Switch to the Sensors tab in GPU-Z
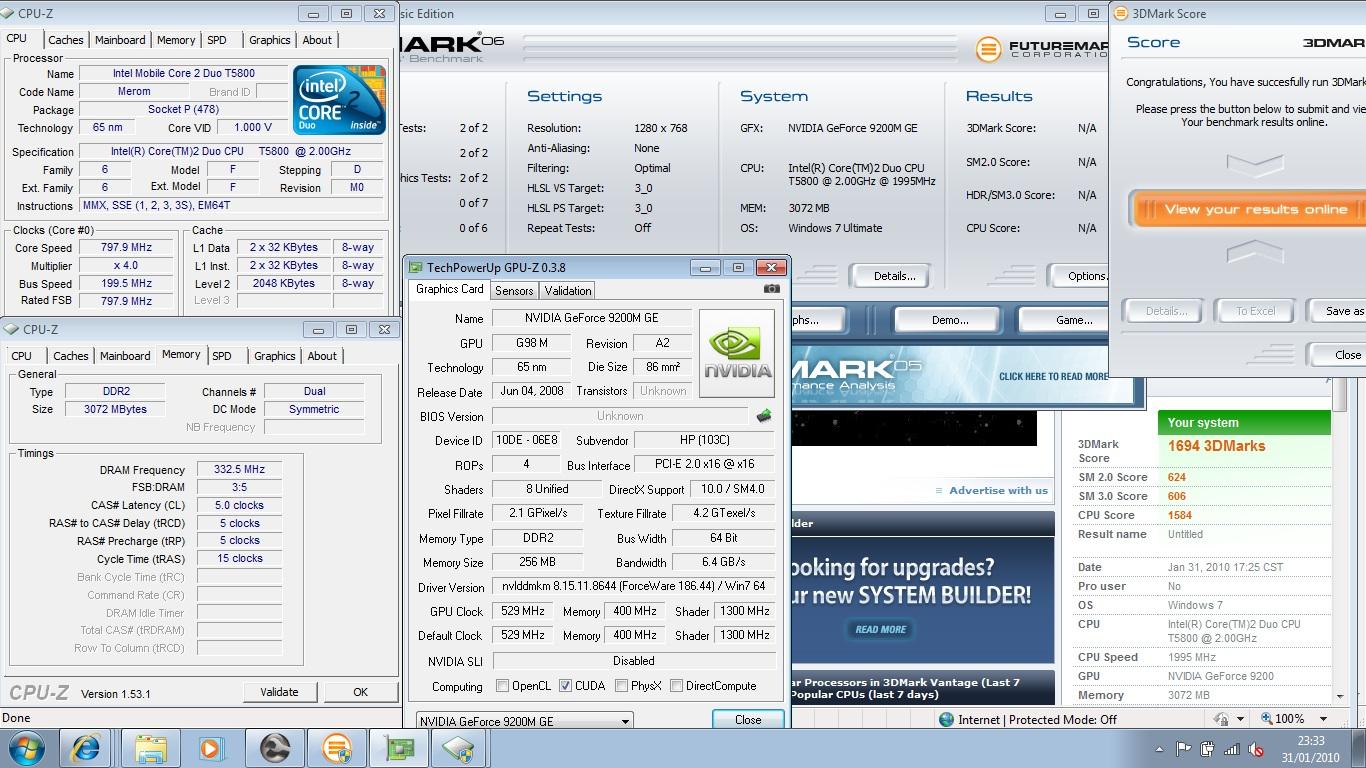 tap(514, 291)
